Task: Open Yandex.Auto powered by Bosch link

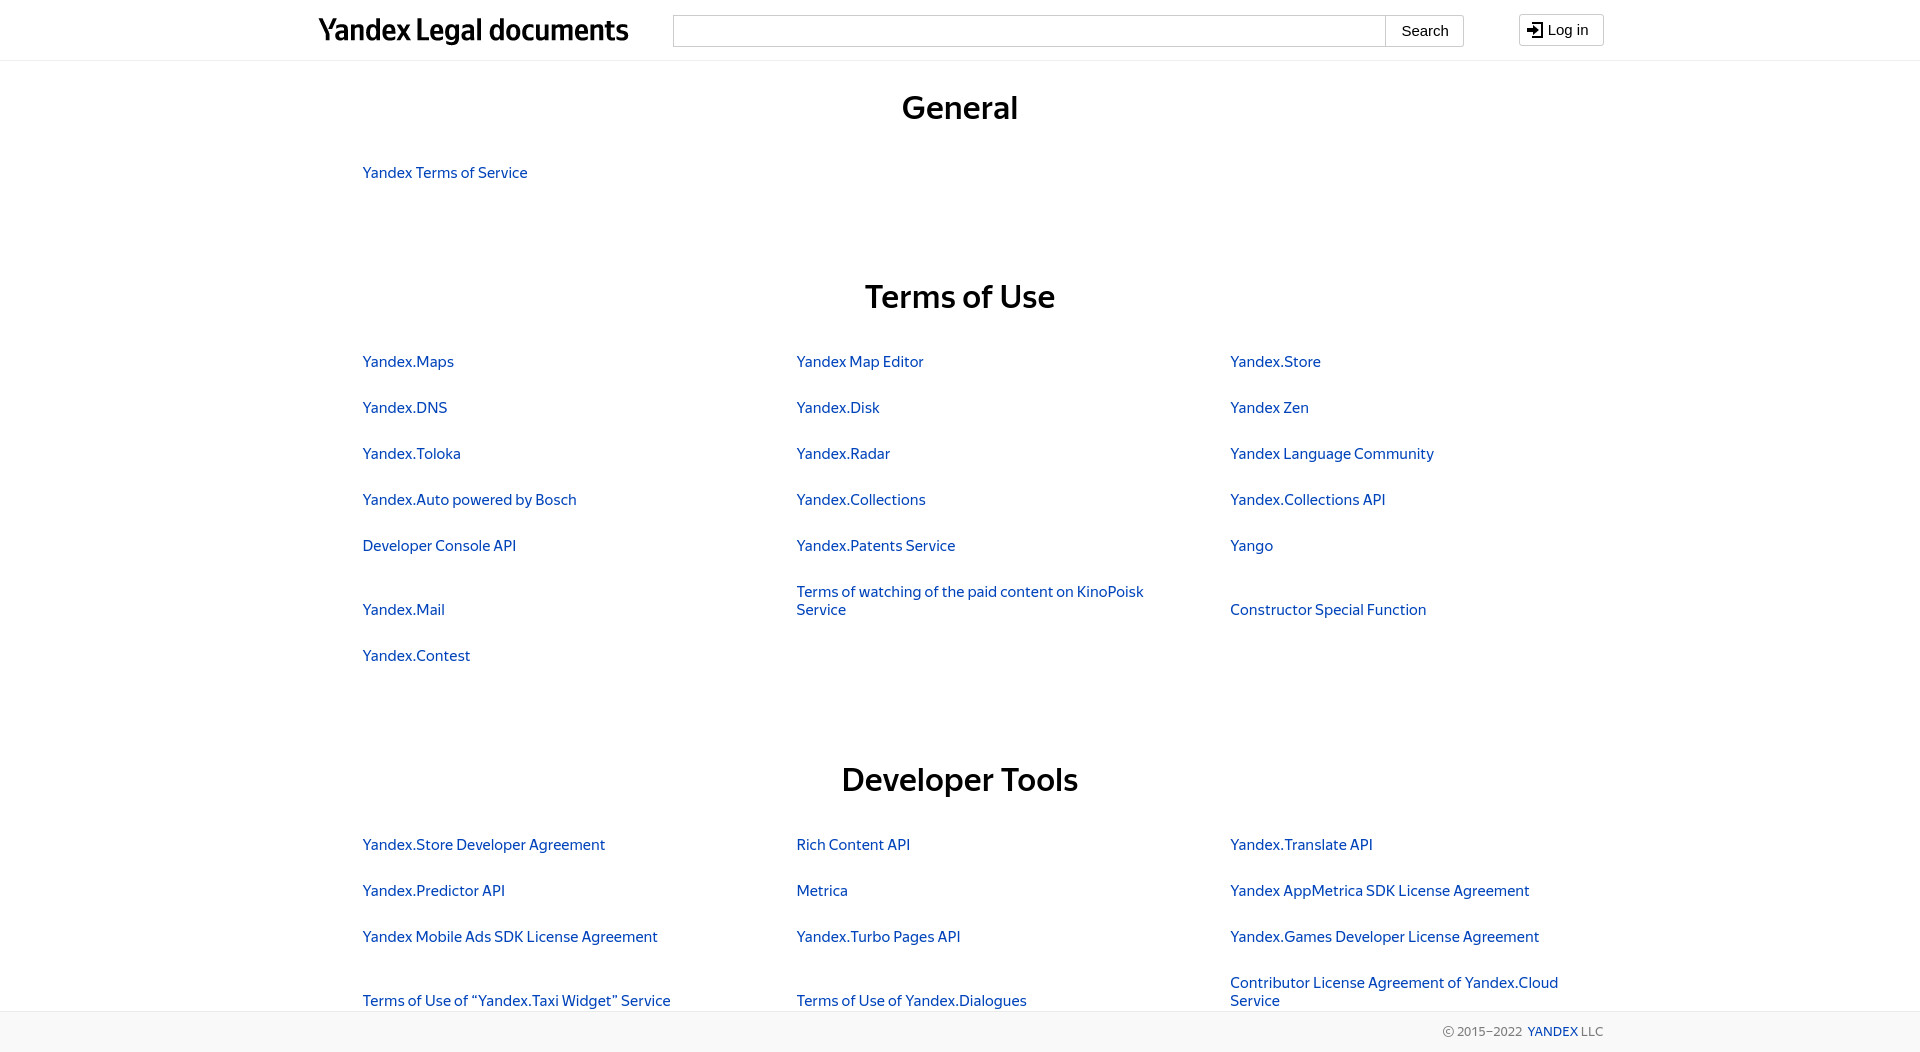Action: [469, 500]
